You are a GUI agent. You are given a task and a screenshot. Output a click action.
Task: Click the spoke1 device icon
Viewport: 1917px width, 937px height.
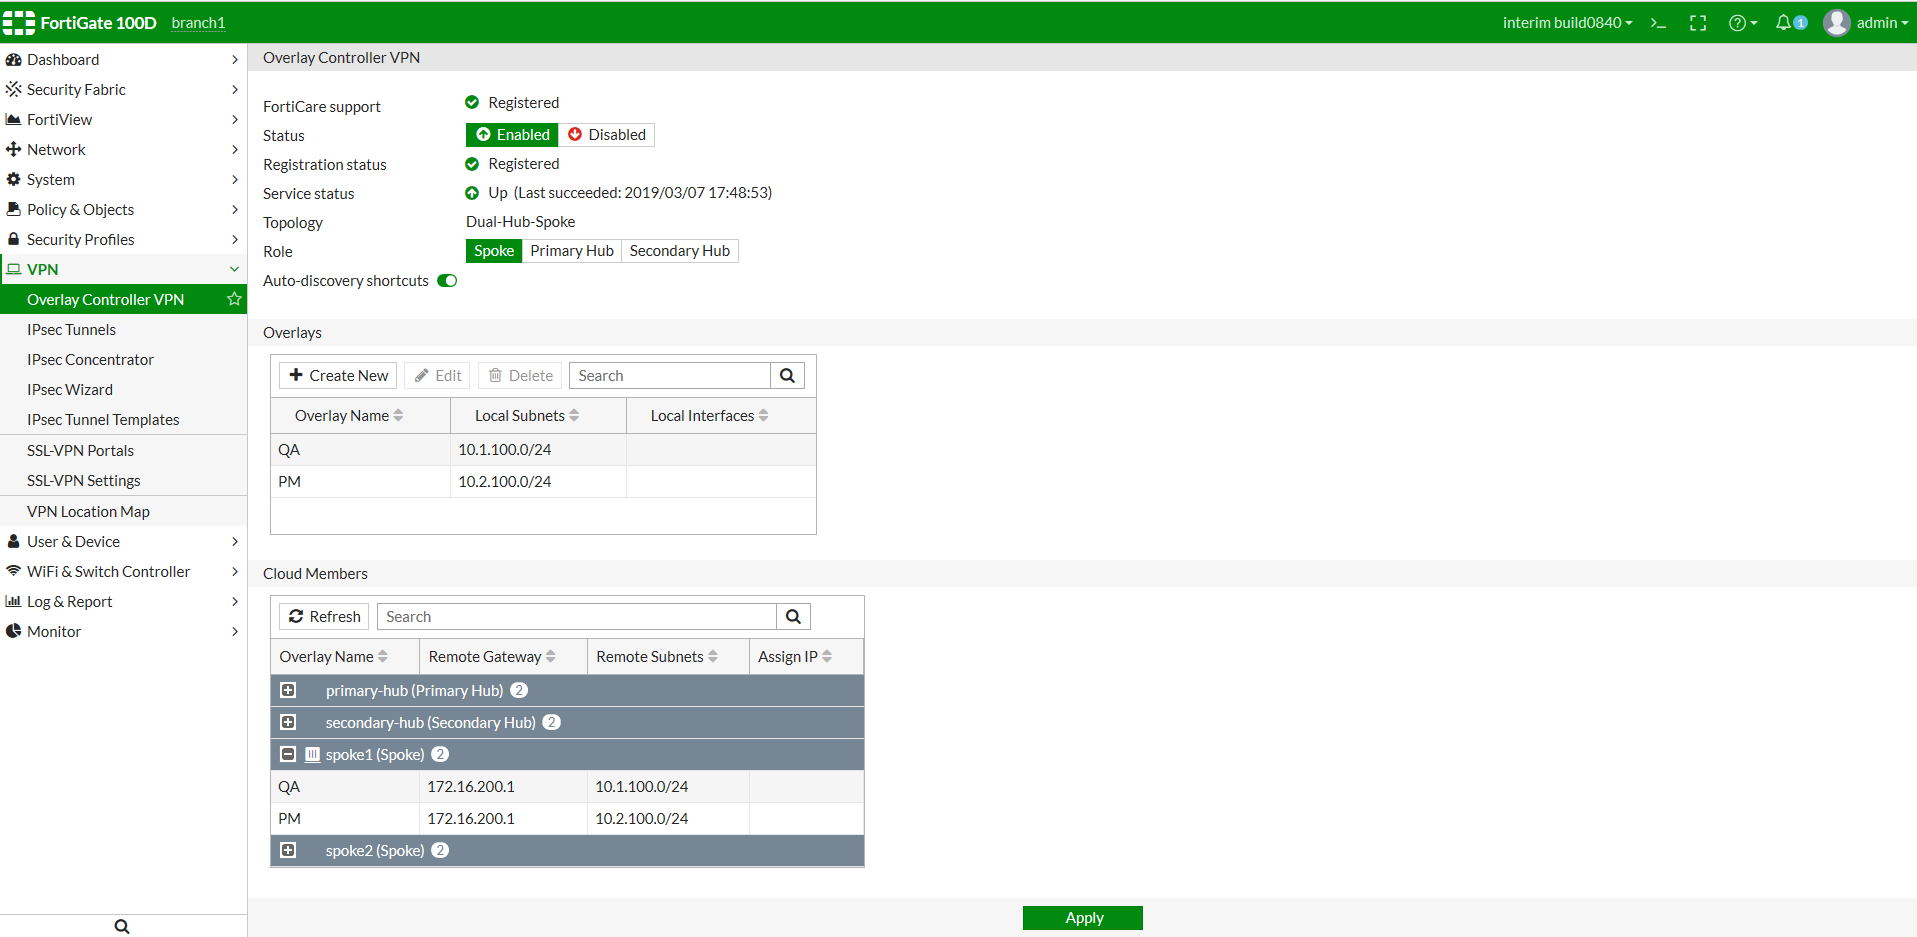coord(312,755)
